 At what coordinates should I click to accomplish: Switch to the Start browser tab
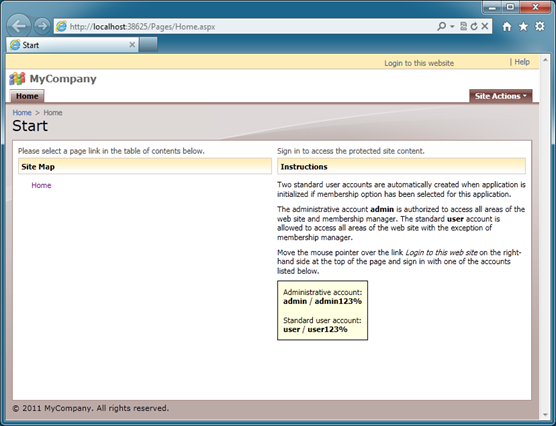72,45
